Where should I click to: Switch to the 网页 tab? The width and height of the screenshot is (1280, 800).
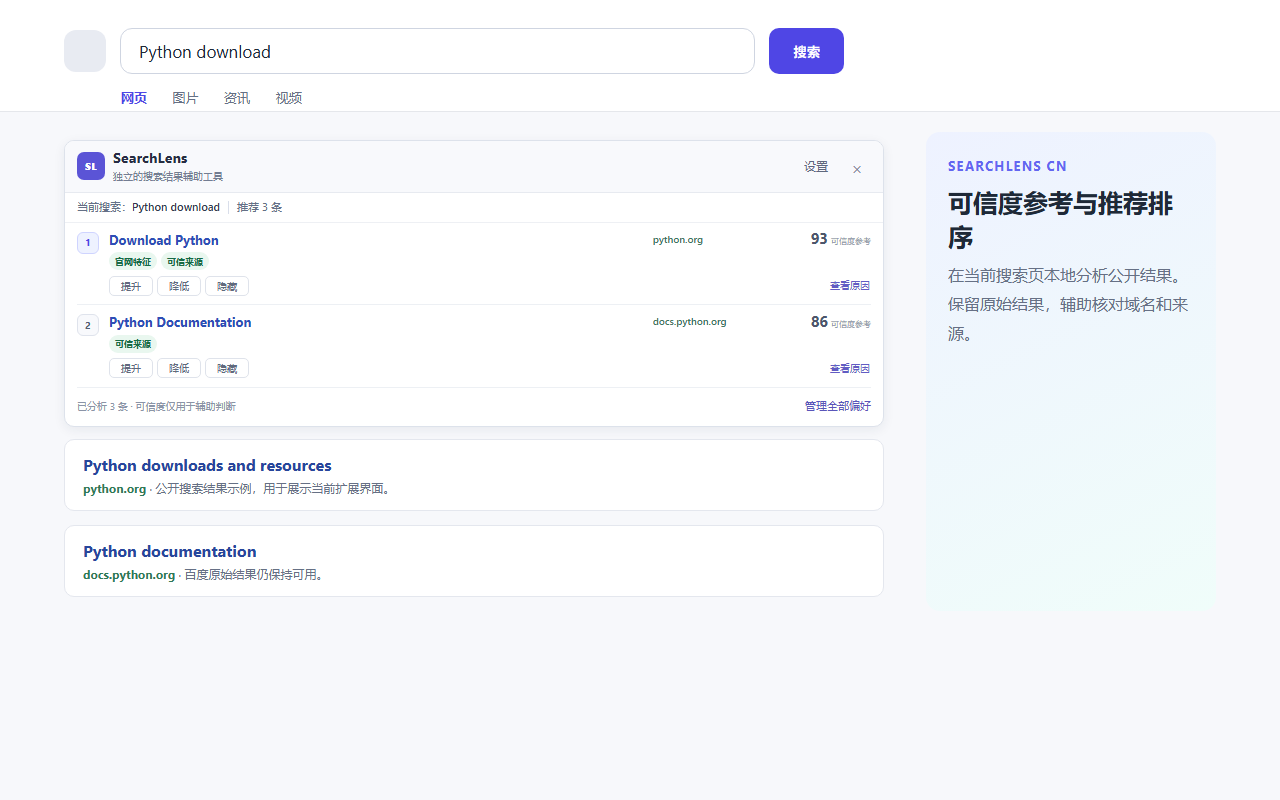[134, 98]
